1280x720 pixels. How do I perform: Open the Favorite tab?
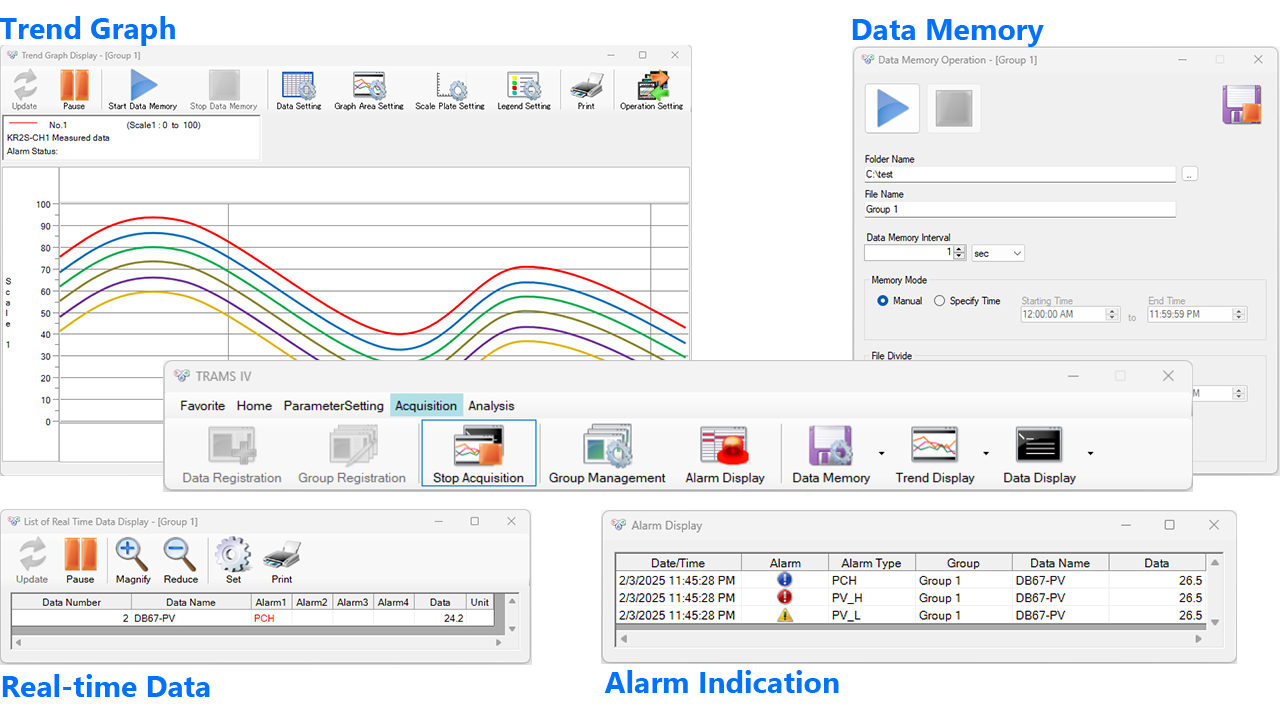tap(203, 405)
